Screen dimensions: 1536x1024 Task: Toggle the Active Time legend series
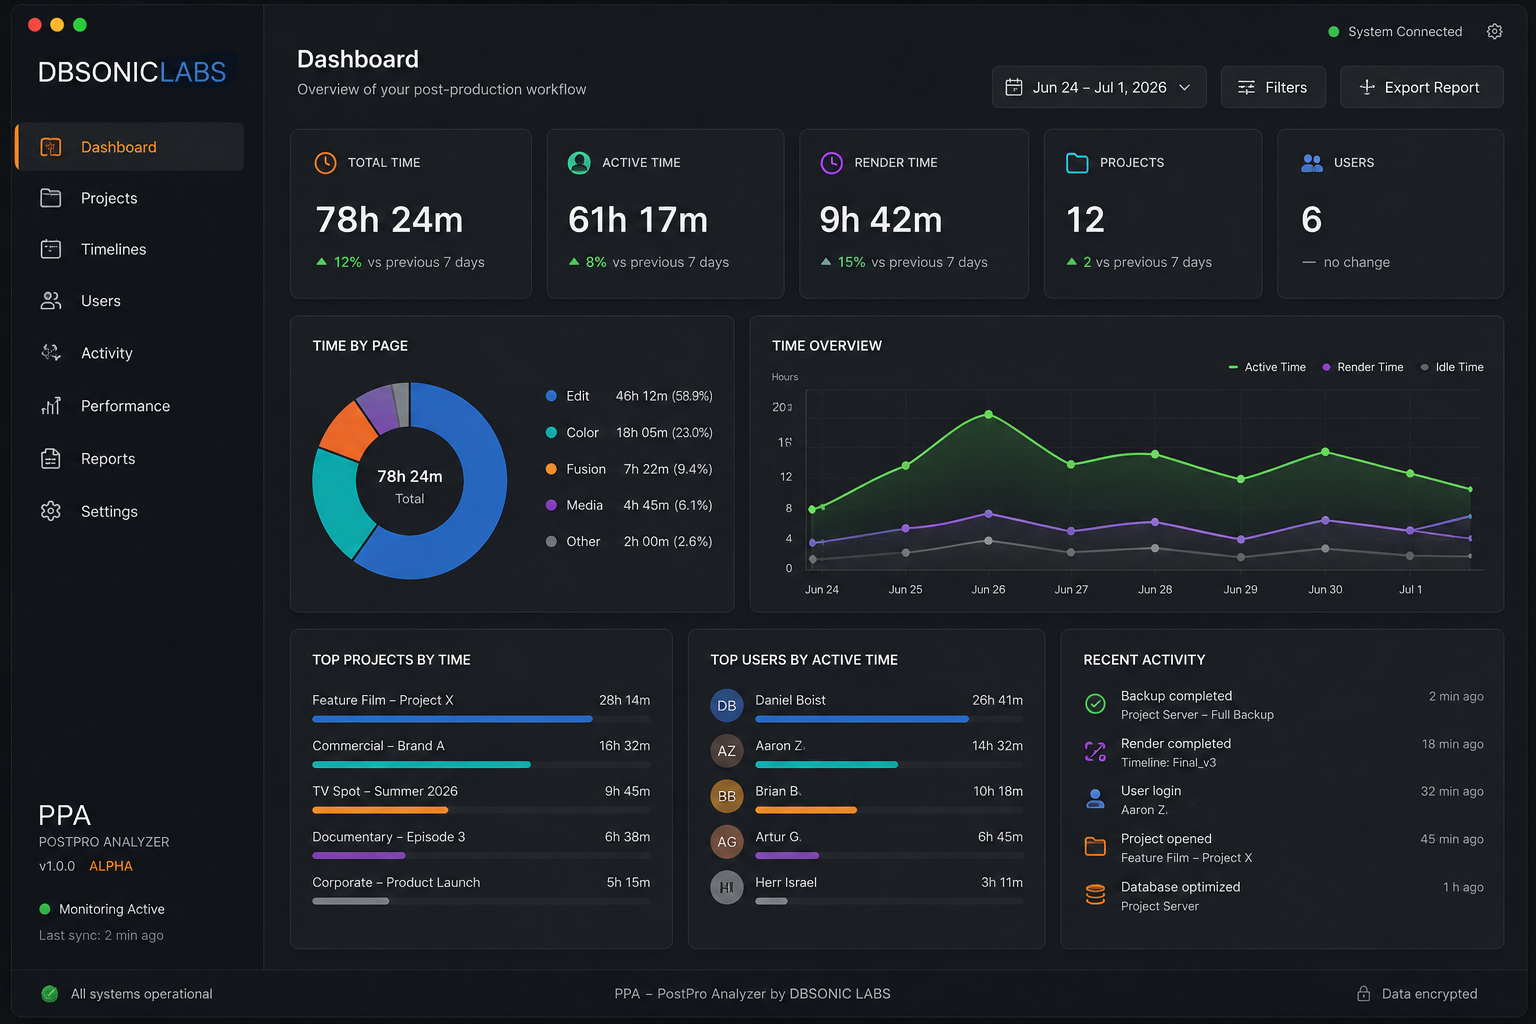coord(1267,367)
